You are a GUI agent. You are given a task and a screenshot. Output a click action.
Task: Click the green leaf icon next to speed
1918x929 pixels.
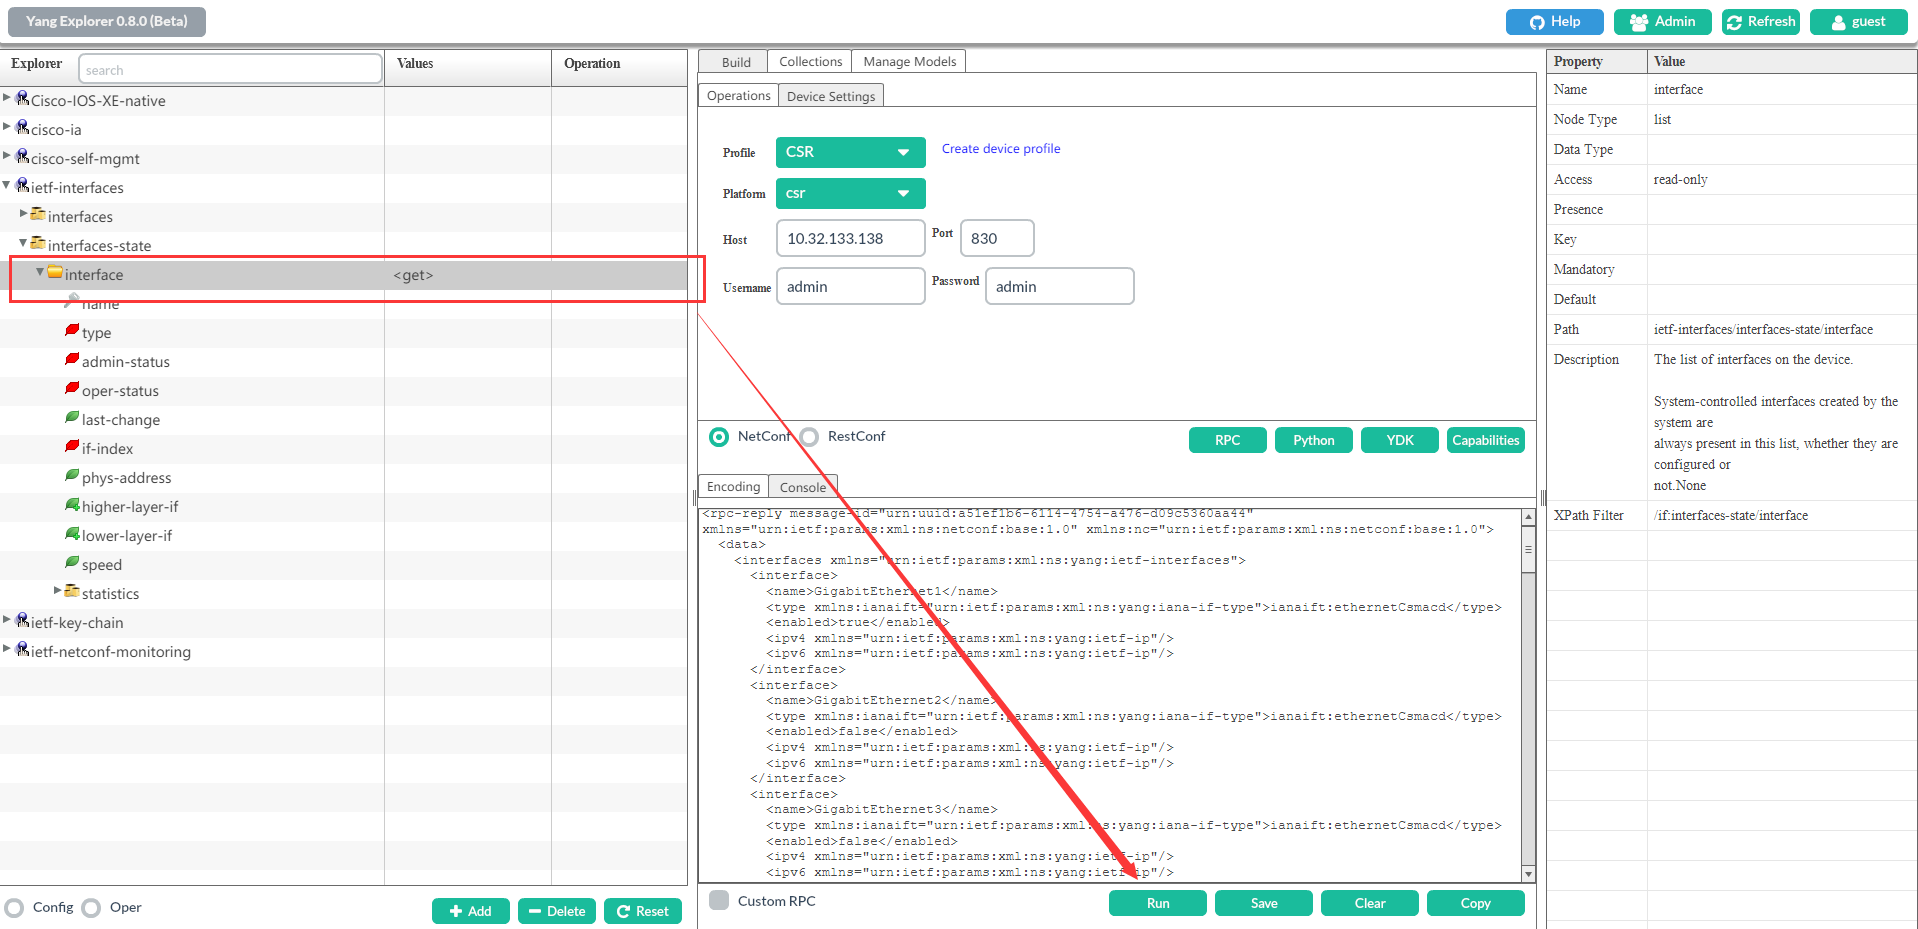71,563
